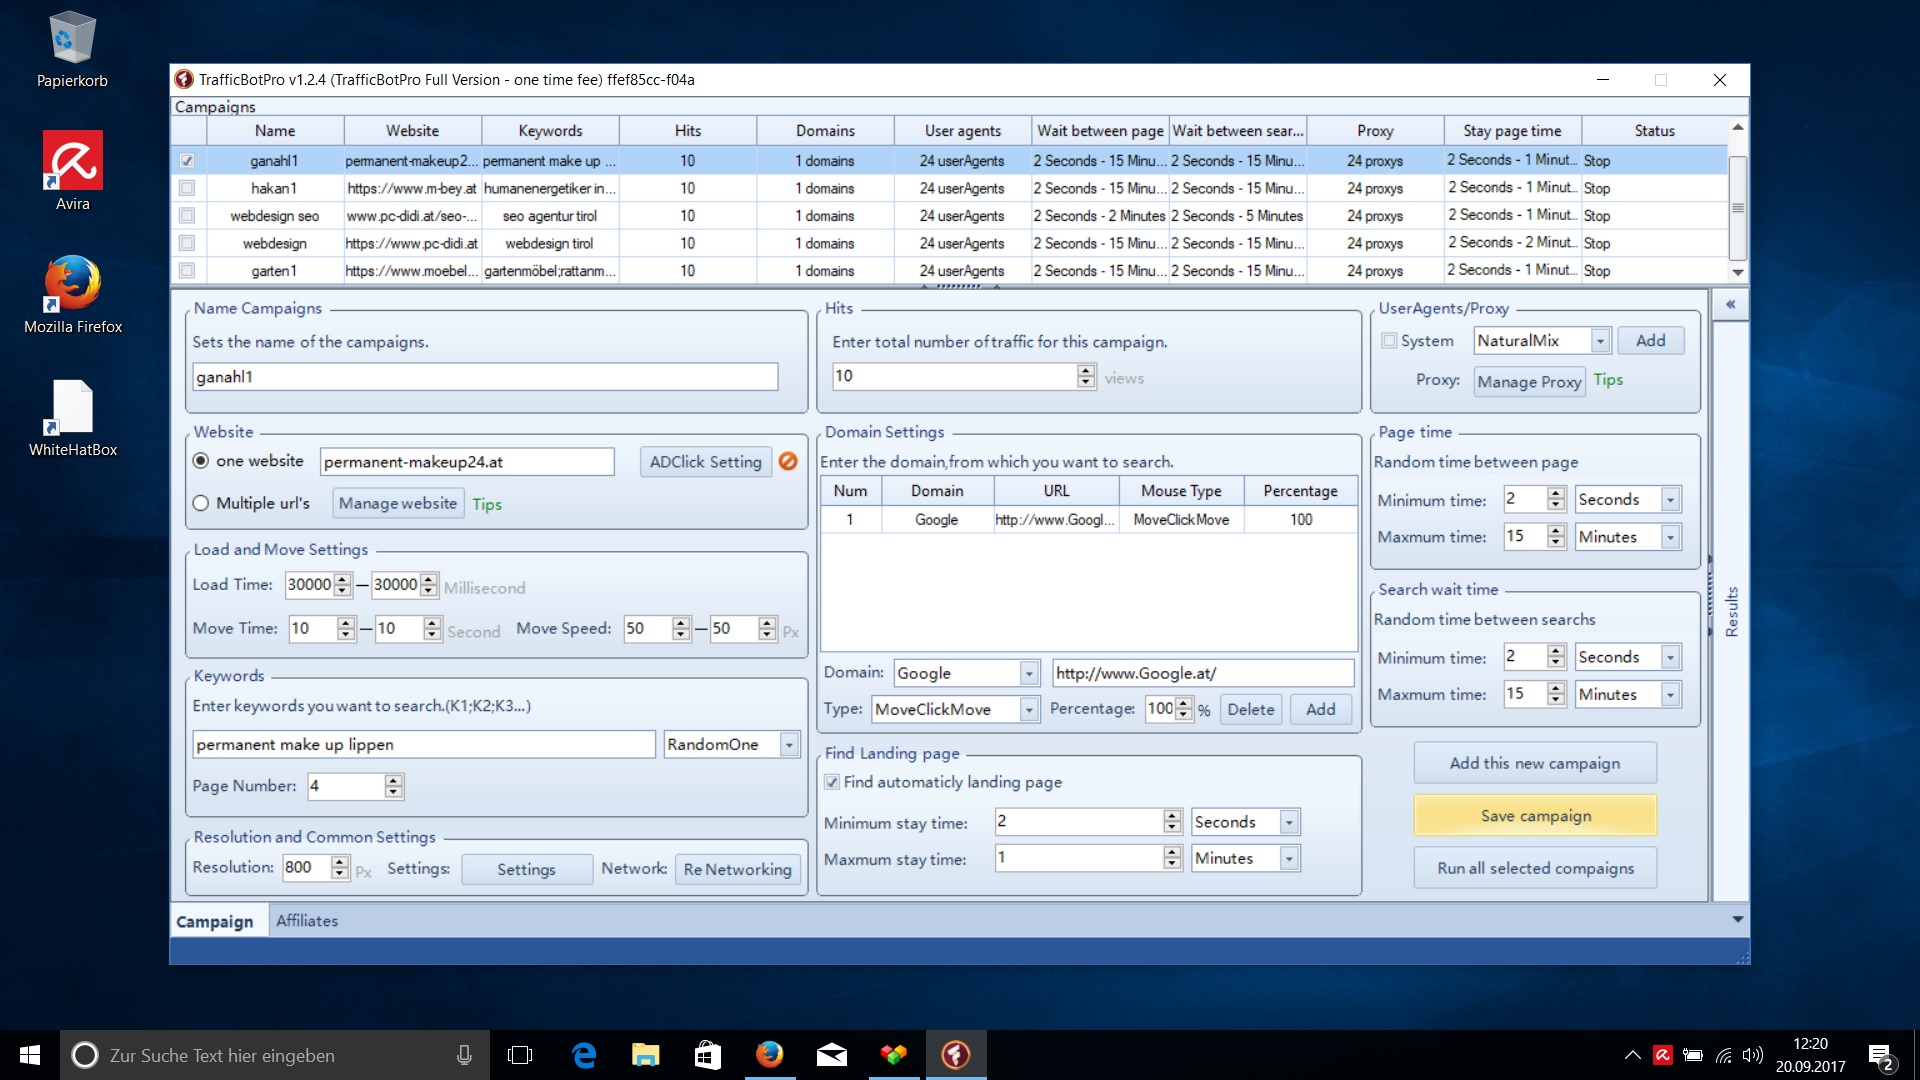The width and height of the screenshot is (1920, 1080).
Task: Switch to the Affiliates tab
Action: pyautogui.click(x=307, y=921)
